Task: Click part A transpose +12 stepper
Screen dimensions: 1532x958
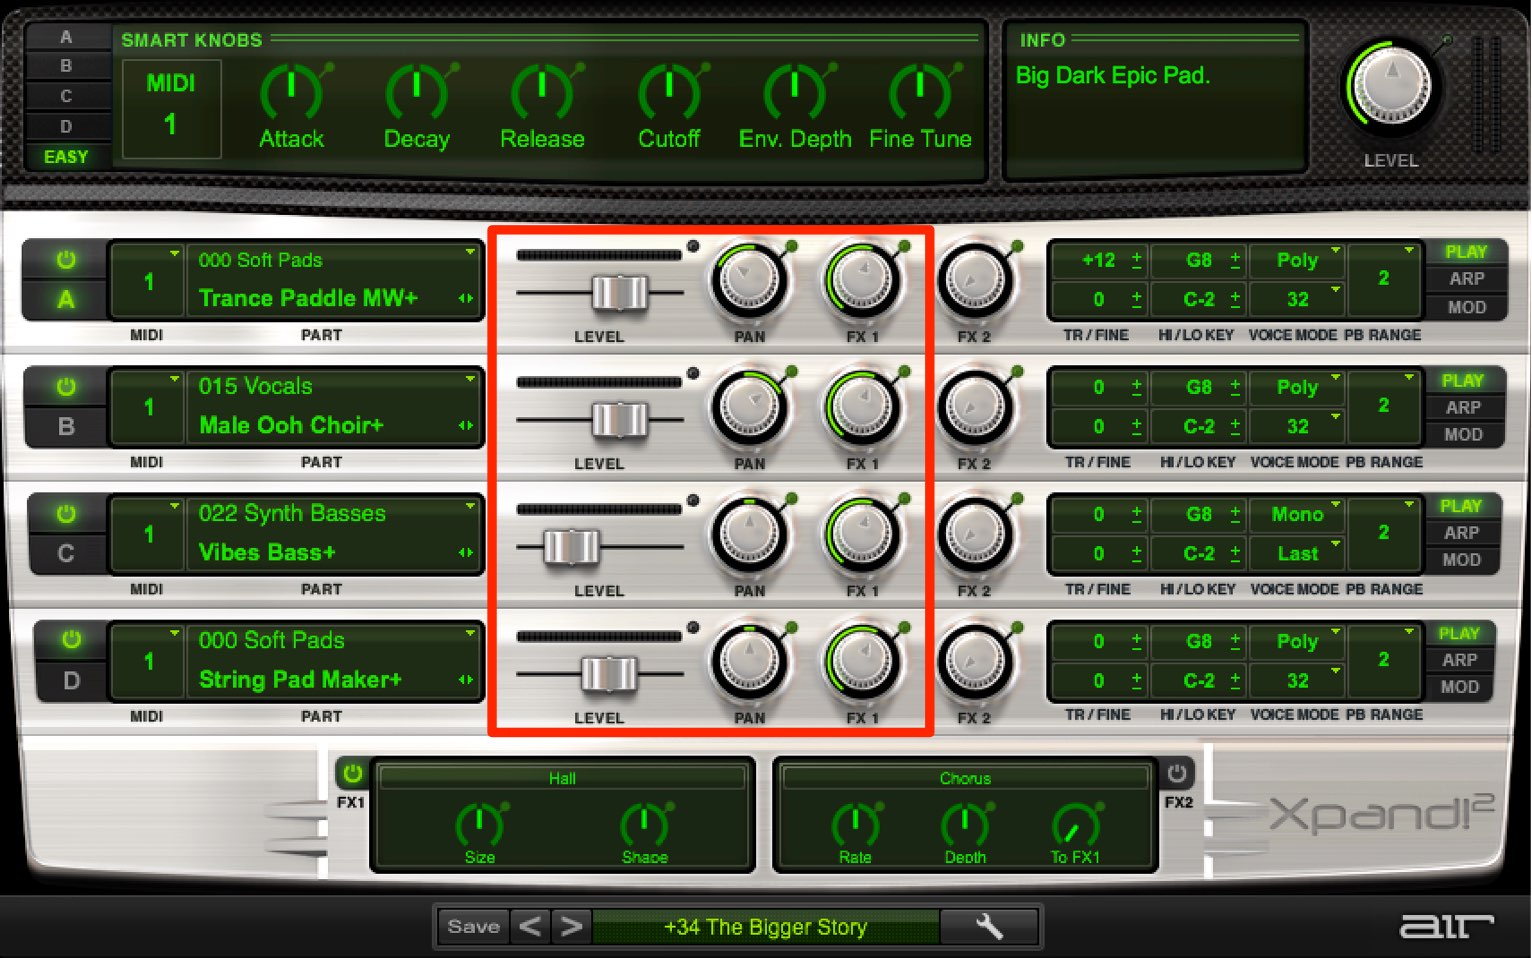Action: coord(1137,260)
